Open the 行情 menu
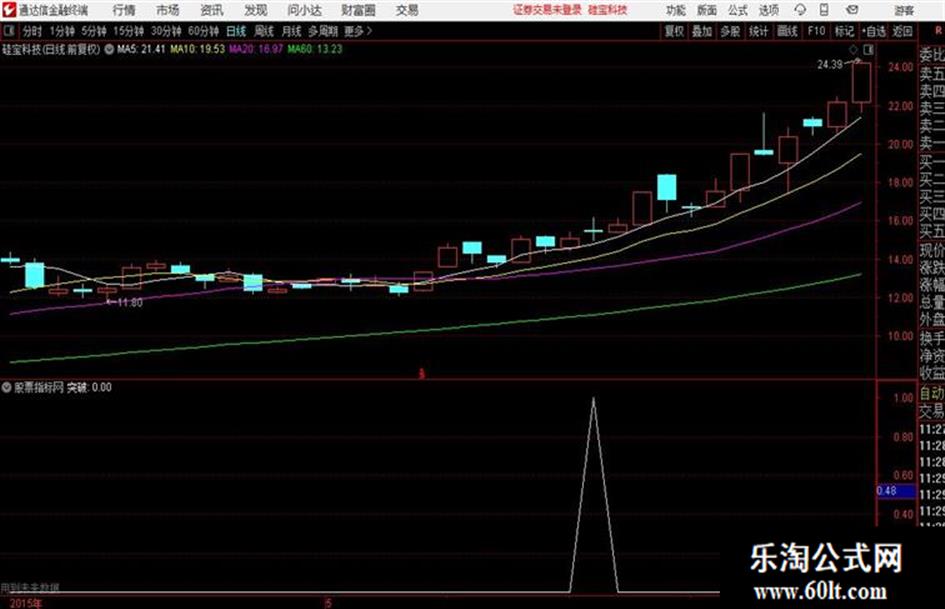The width and height of the screenshot is (945, 609). coord(124,10)
